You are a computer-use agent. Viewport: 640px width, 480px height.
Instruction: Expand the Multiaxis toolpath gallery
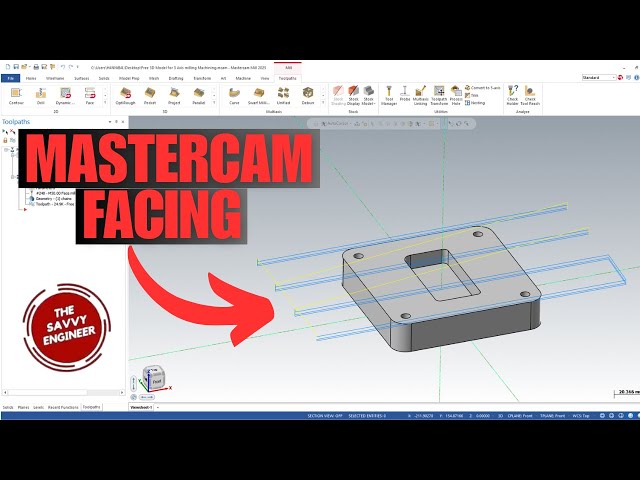pos(323,103)
